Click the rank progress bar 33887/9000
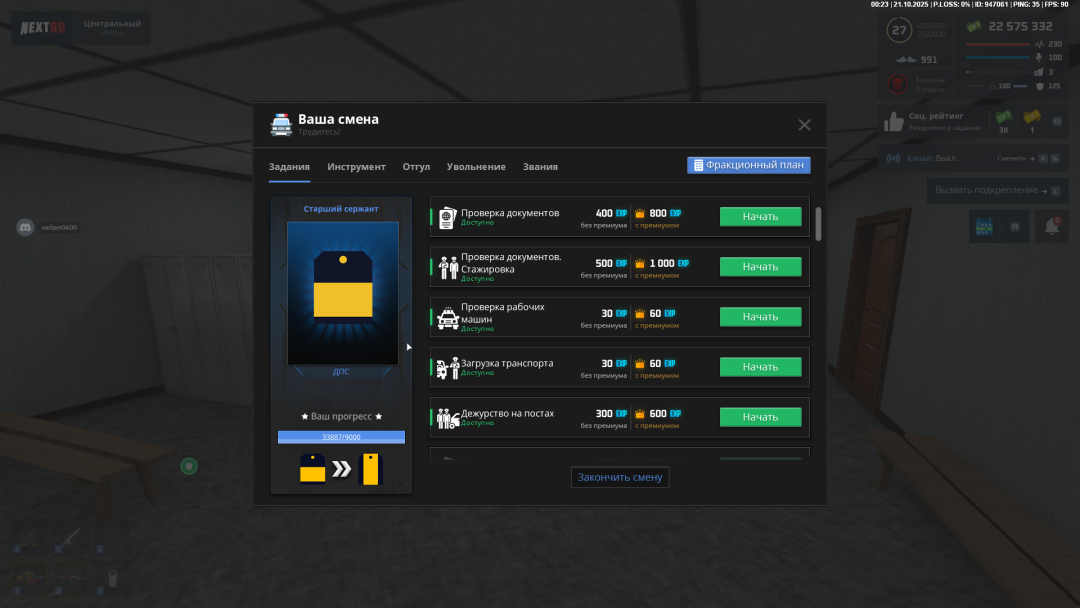The width and height of the screenshot is (1080, 608). 341,437
